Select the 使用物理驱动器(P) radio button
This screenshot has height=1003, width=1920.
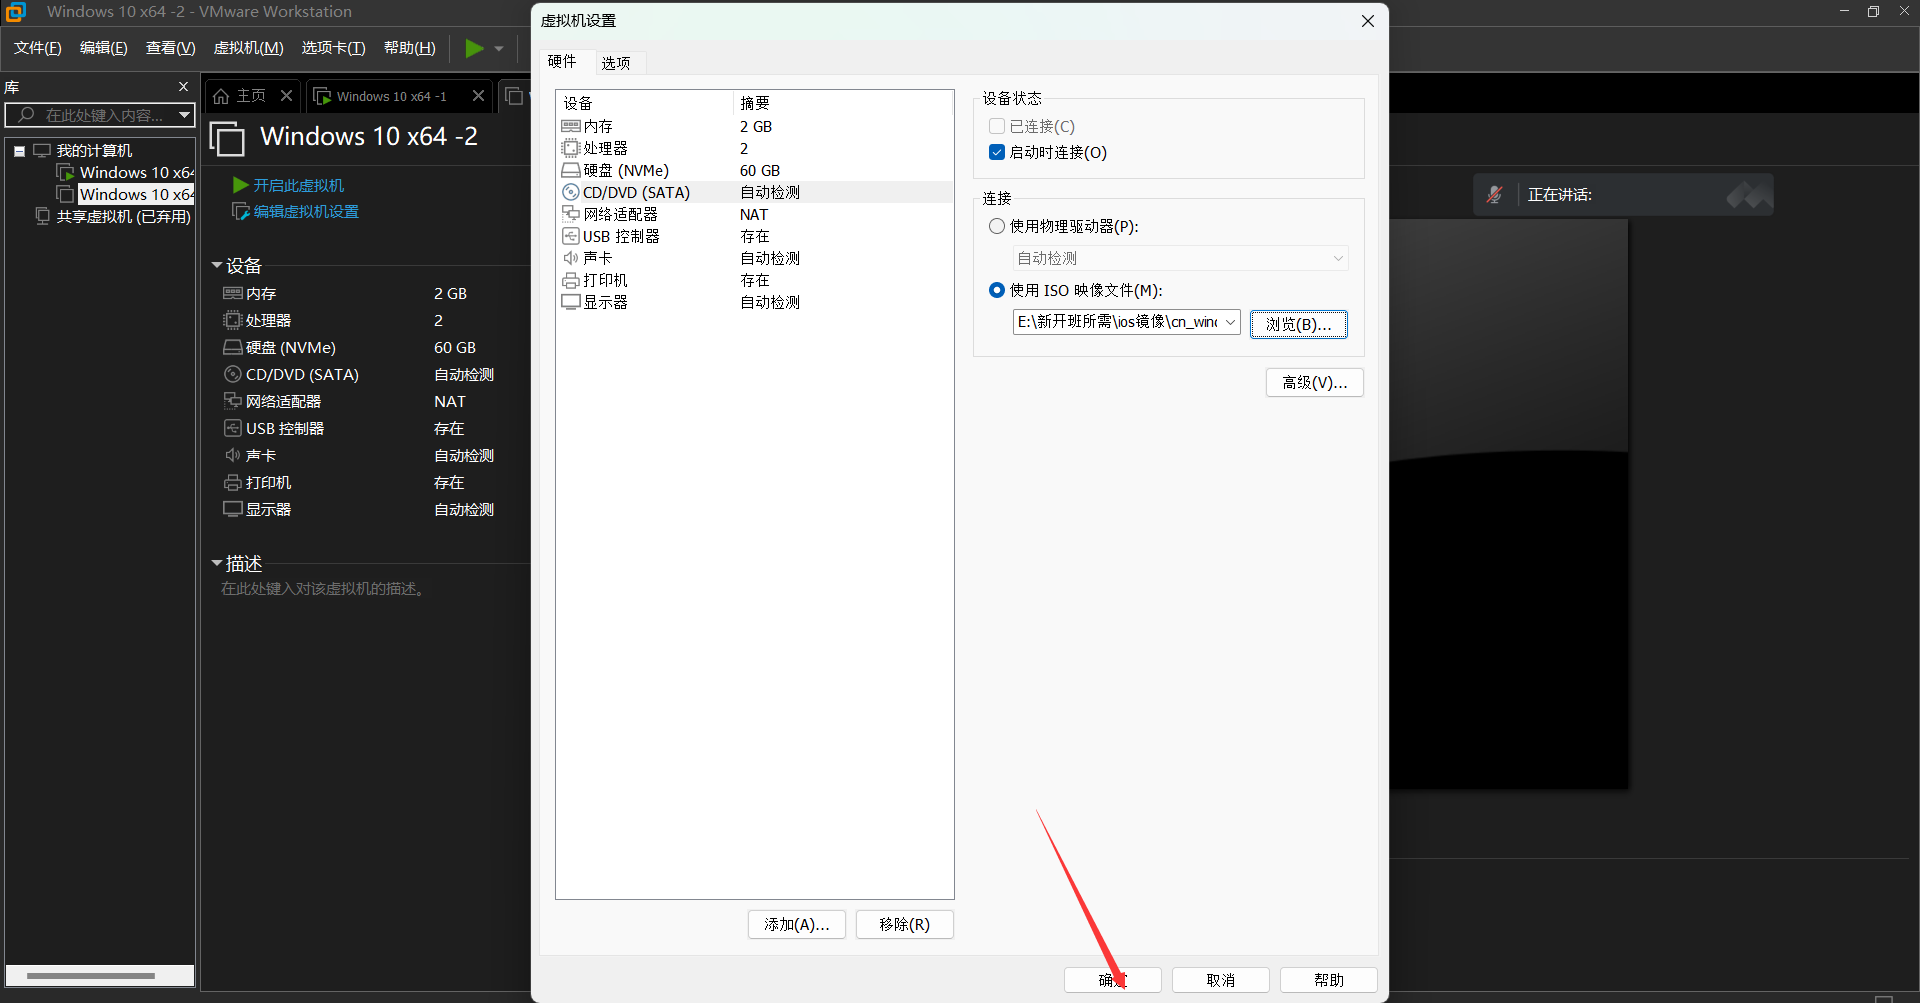(x=997, y=226)
